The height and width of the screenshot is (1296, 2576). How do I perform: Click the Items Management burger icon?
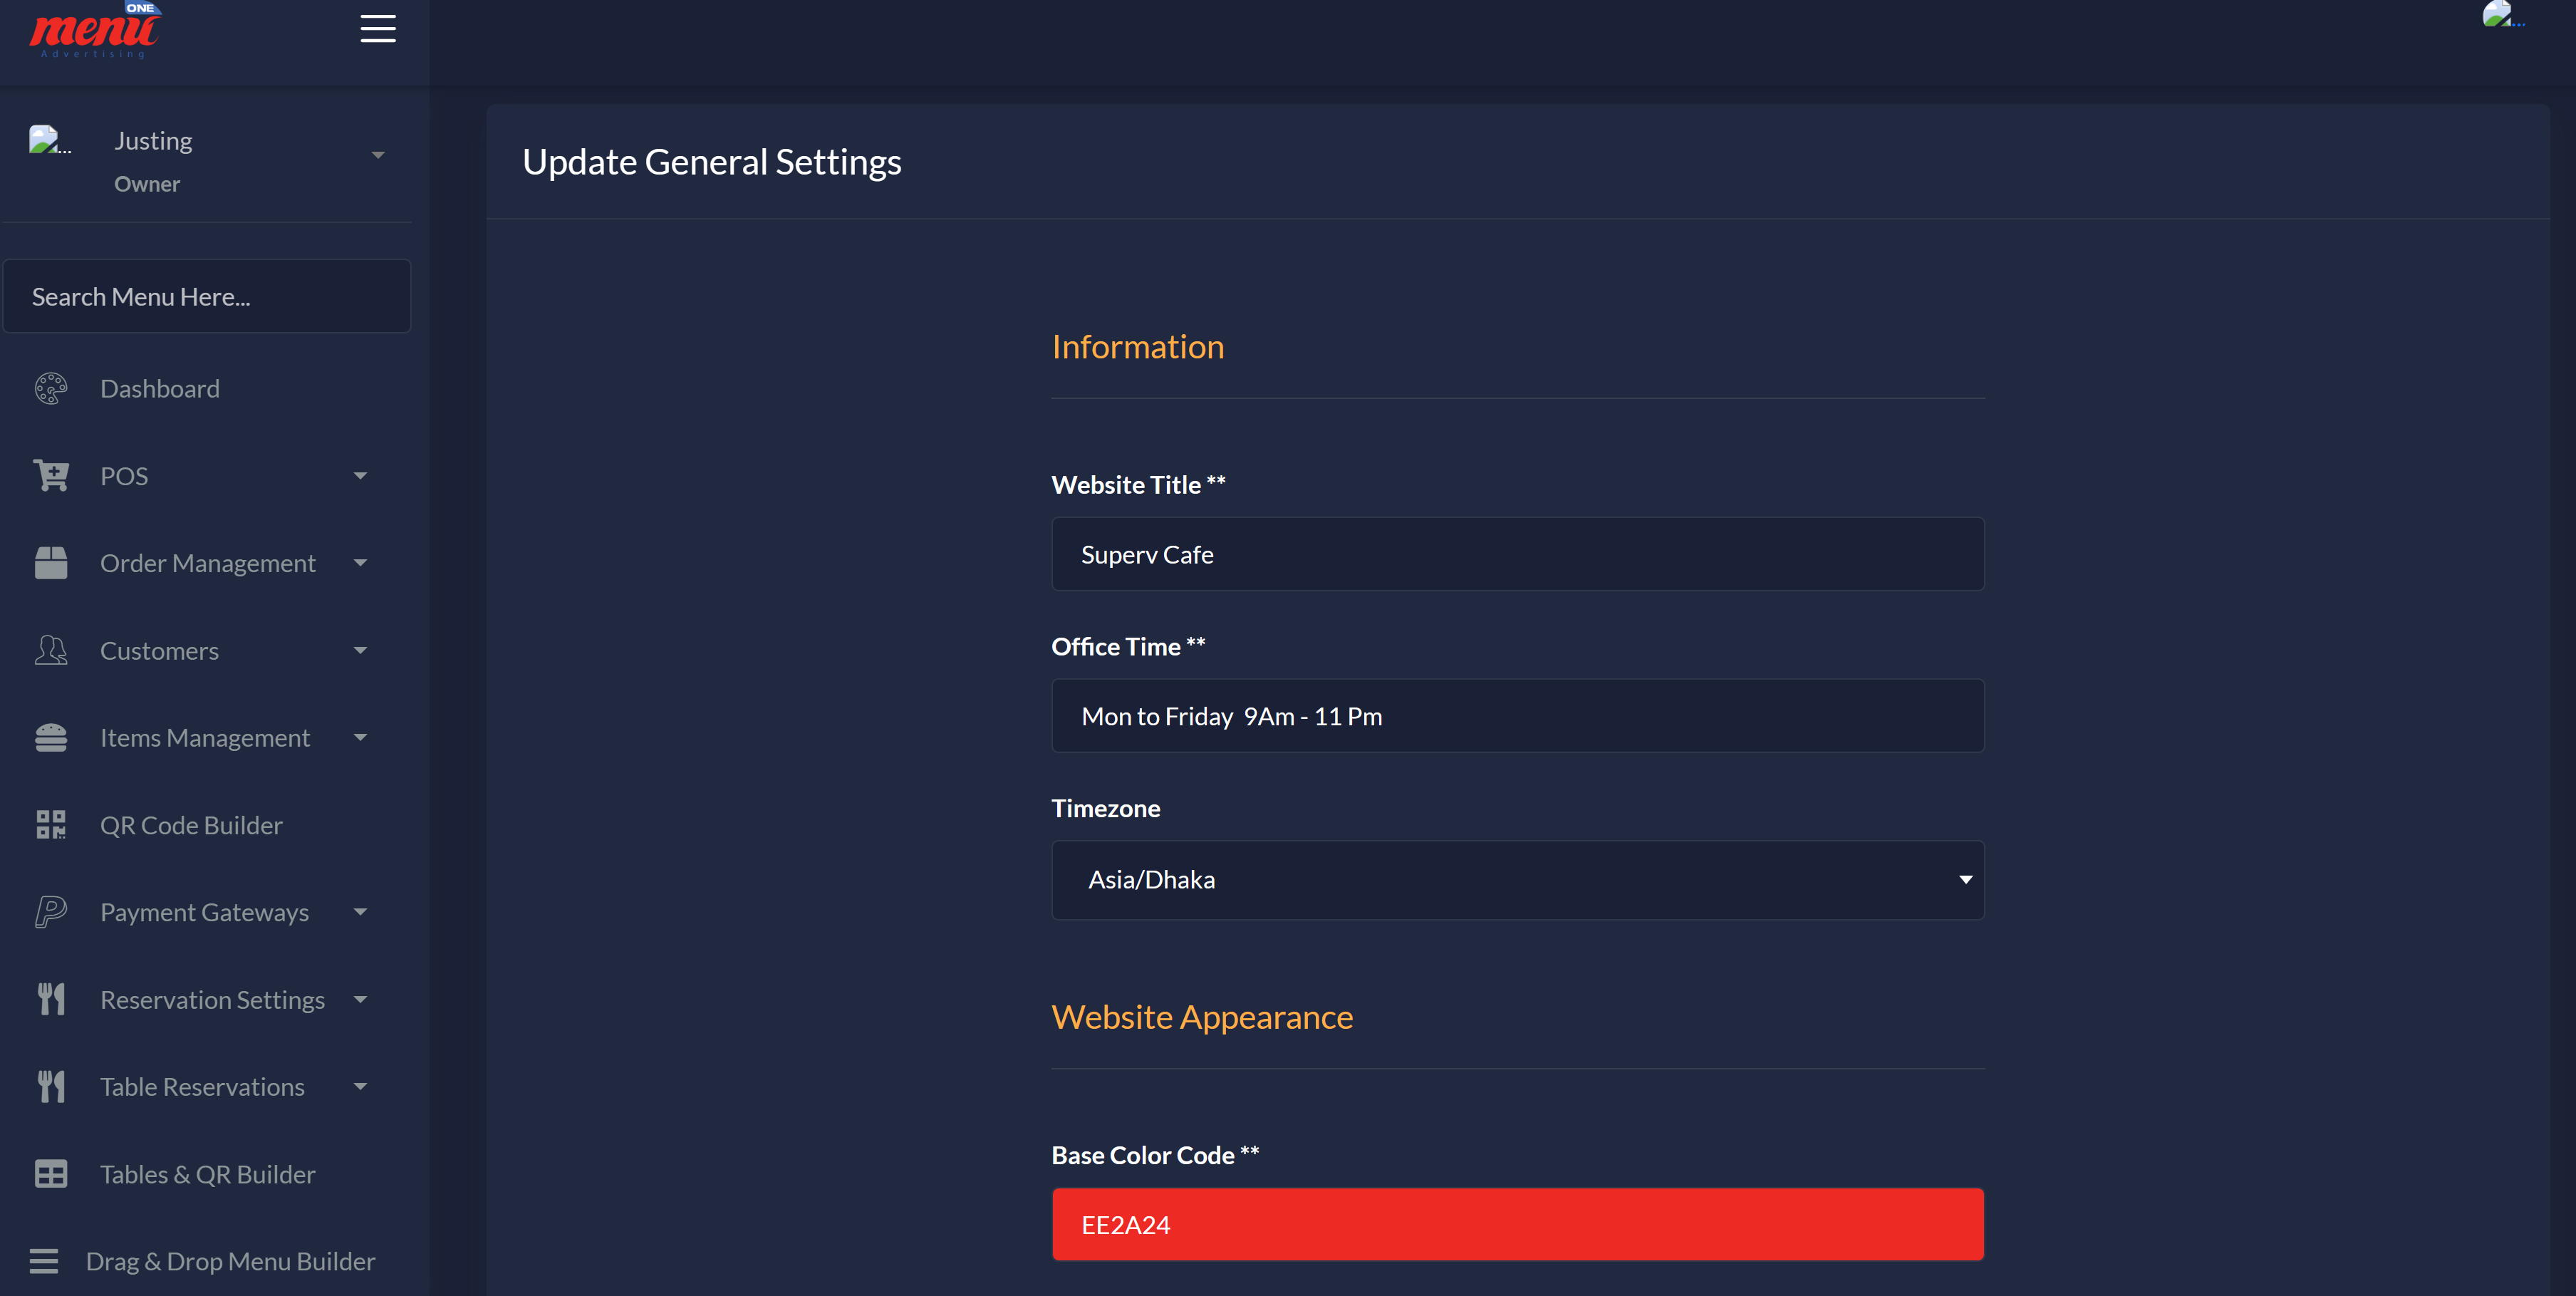pos(50,737)
